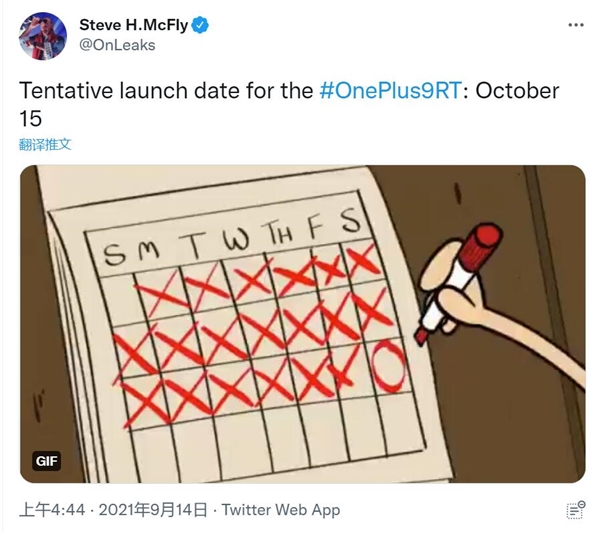Screen dimensions: 600x535
Task: Click the blue verified badge
Action: pyautogui.click(x=200, y=25)
